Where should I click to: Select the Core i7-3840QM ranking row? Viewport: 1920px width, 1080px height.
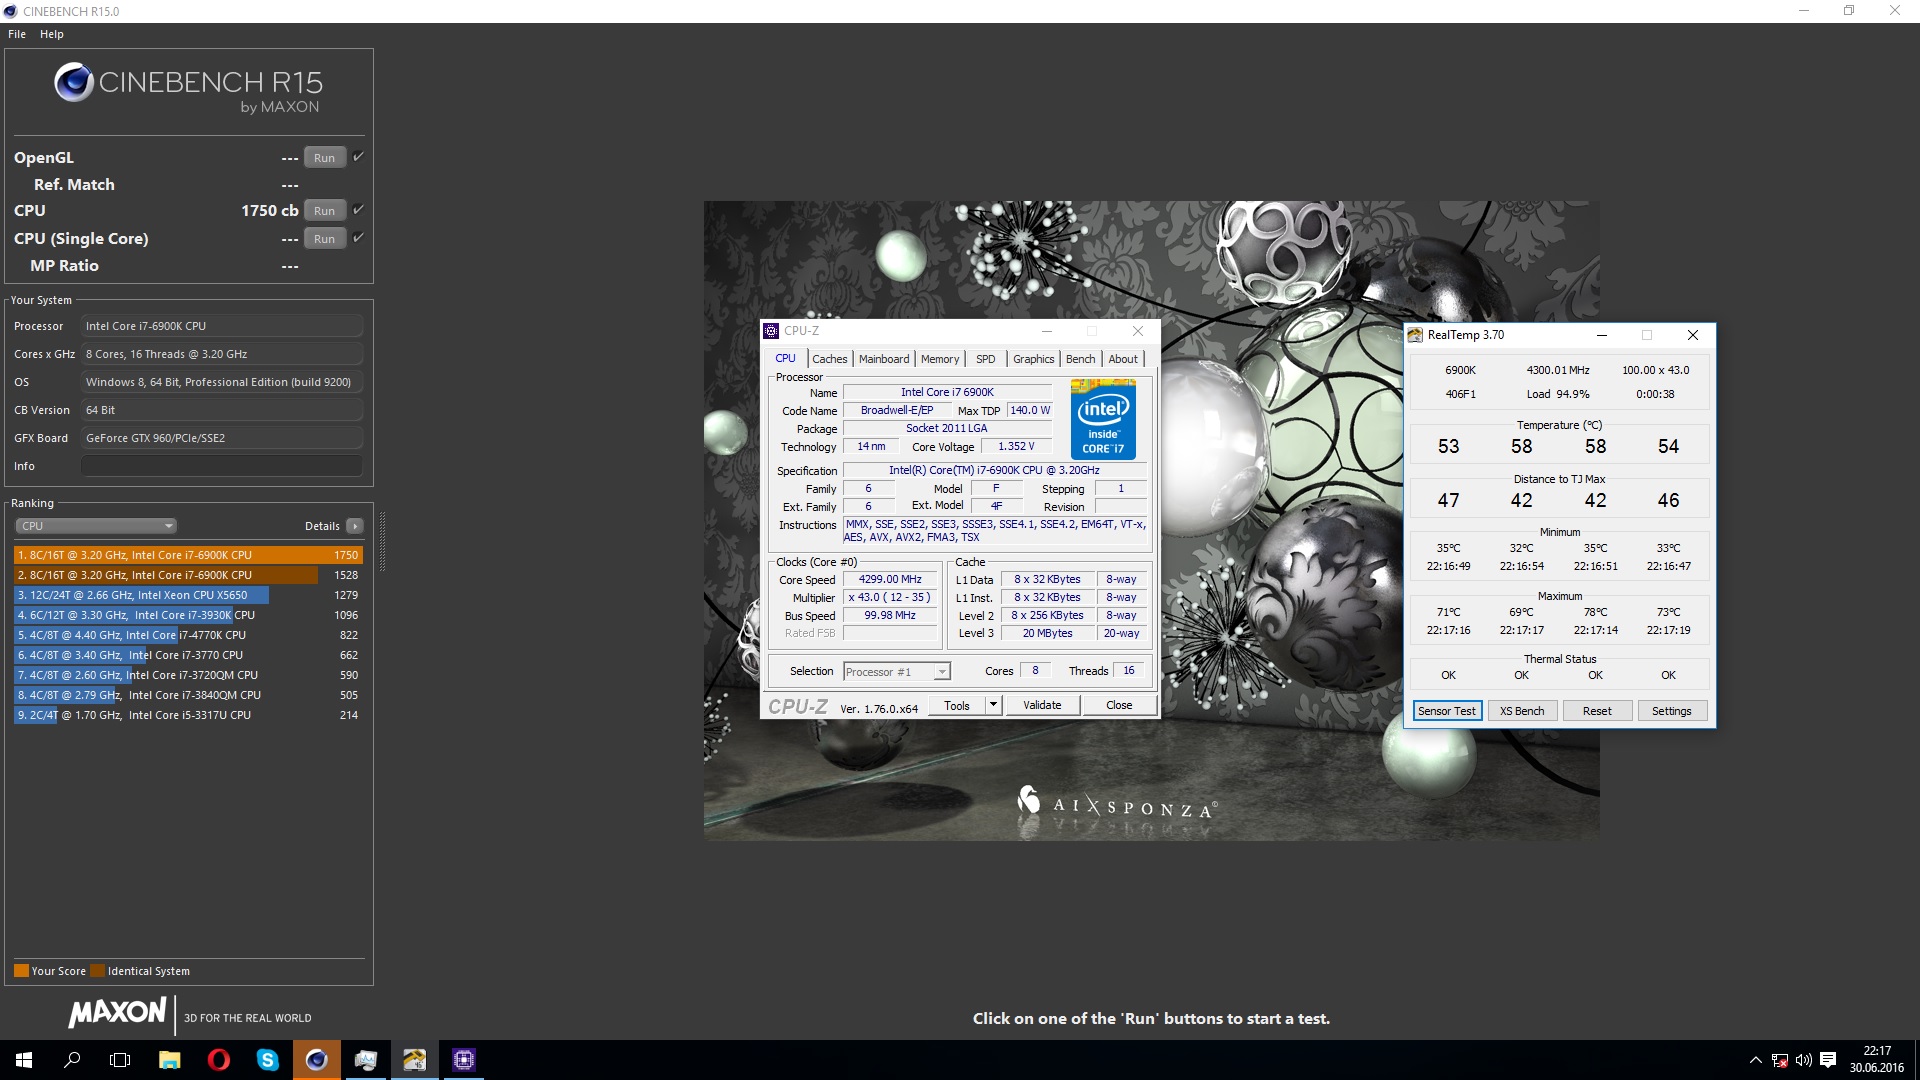pyautogui.click(x=188, y=695)
